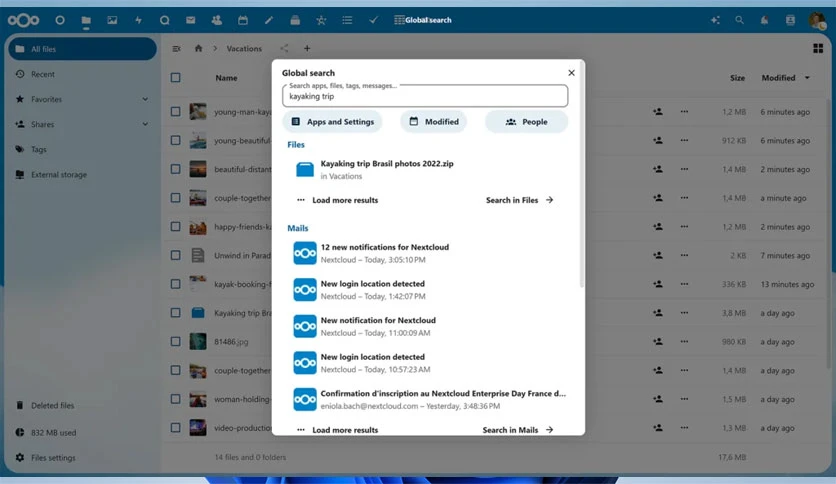The image size is (836, 484).
Task: Load more results under Mails
Action: pyautogui.click(x=337, y=430)
